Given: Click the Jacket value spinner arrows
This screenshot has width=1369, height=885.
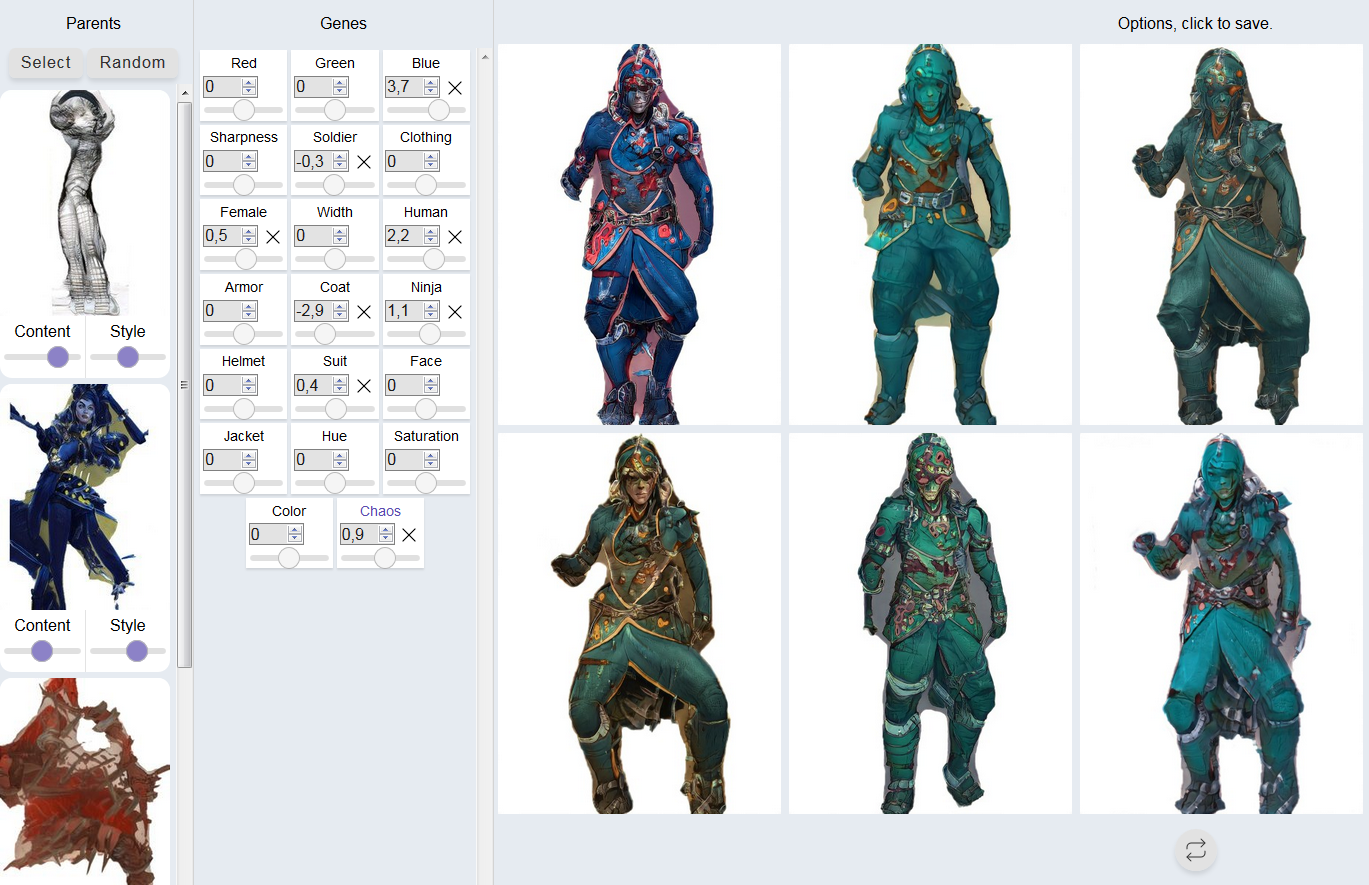Looking at the screenshot, I should [x=249, y=461].
